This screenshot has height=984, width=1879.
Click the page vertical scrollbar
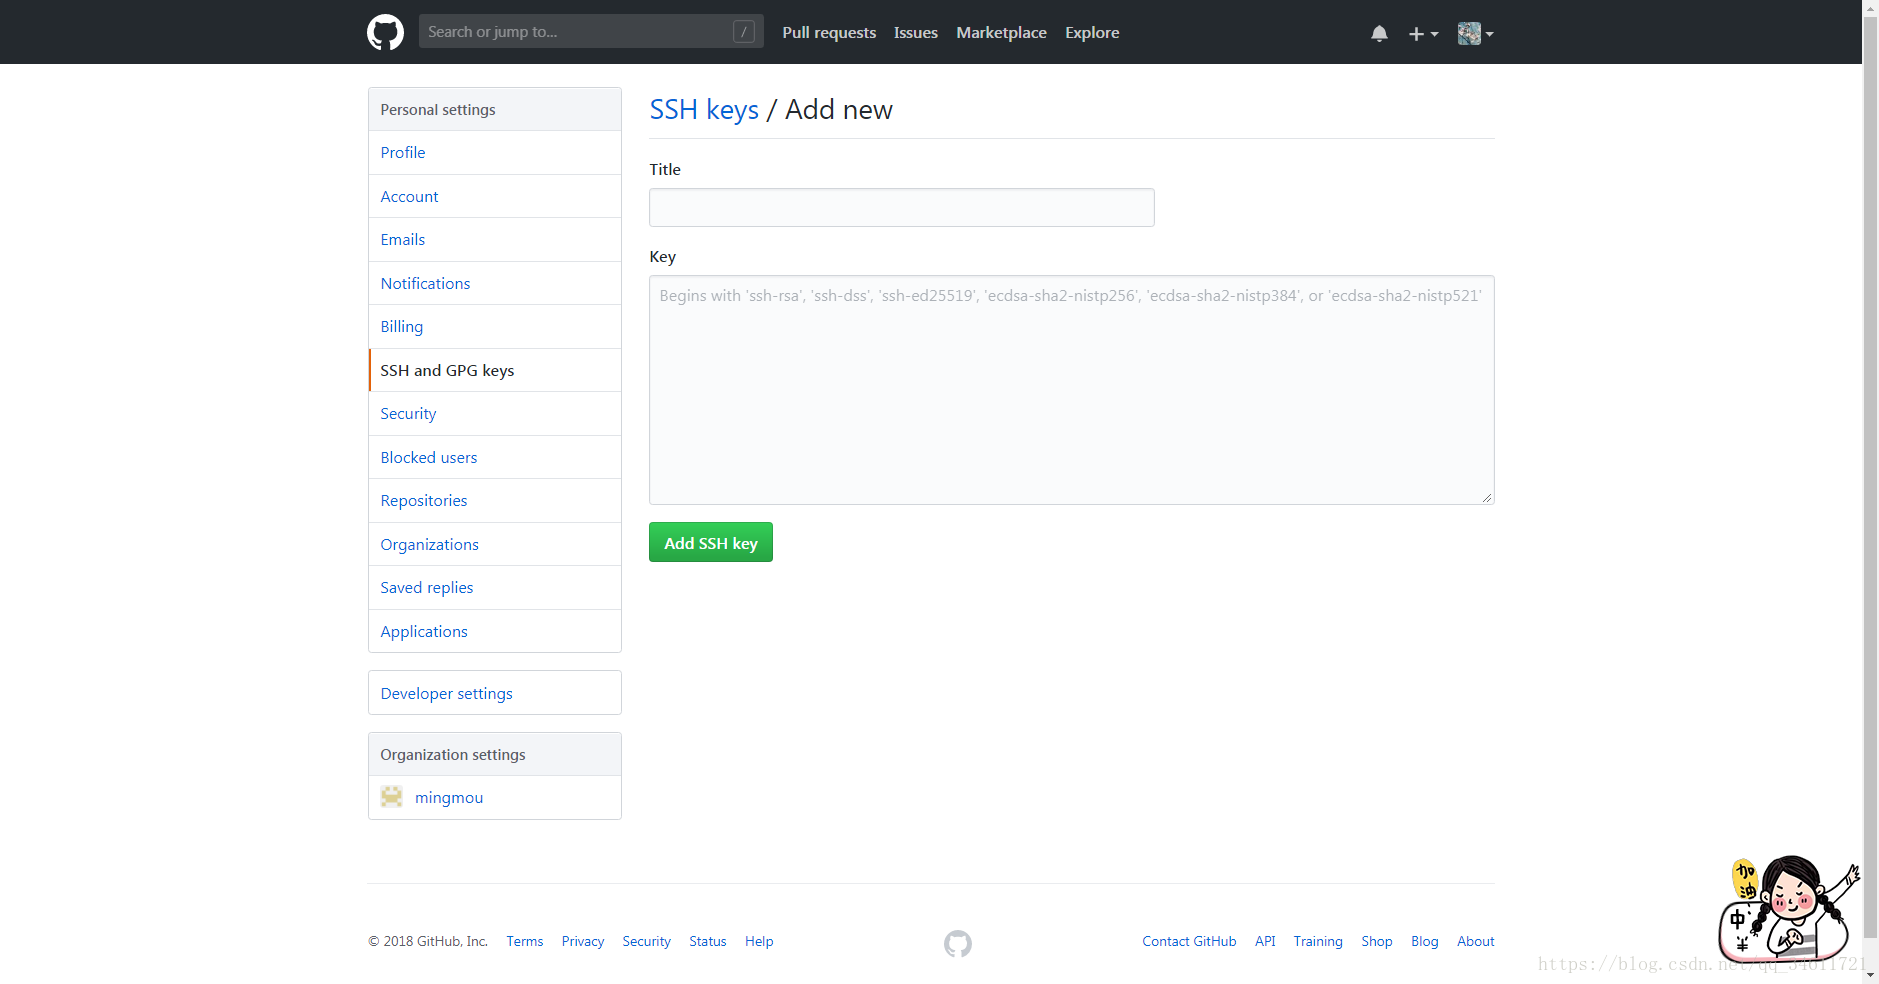point(1870,477)
